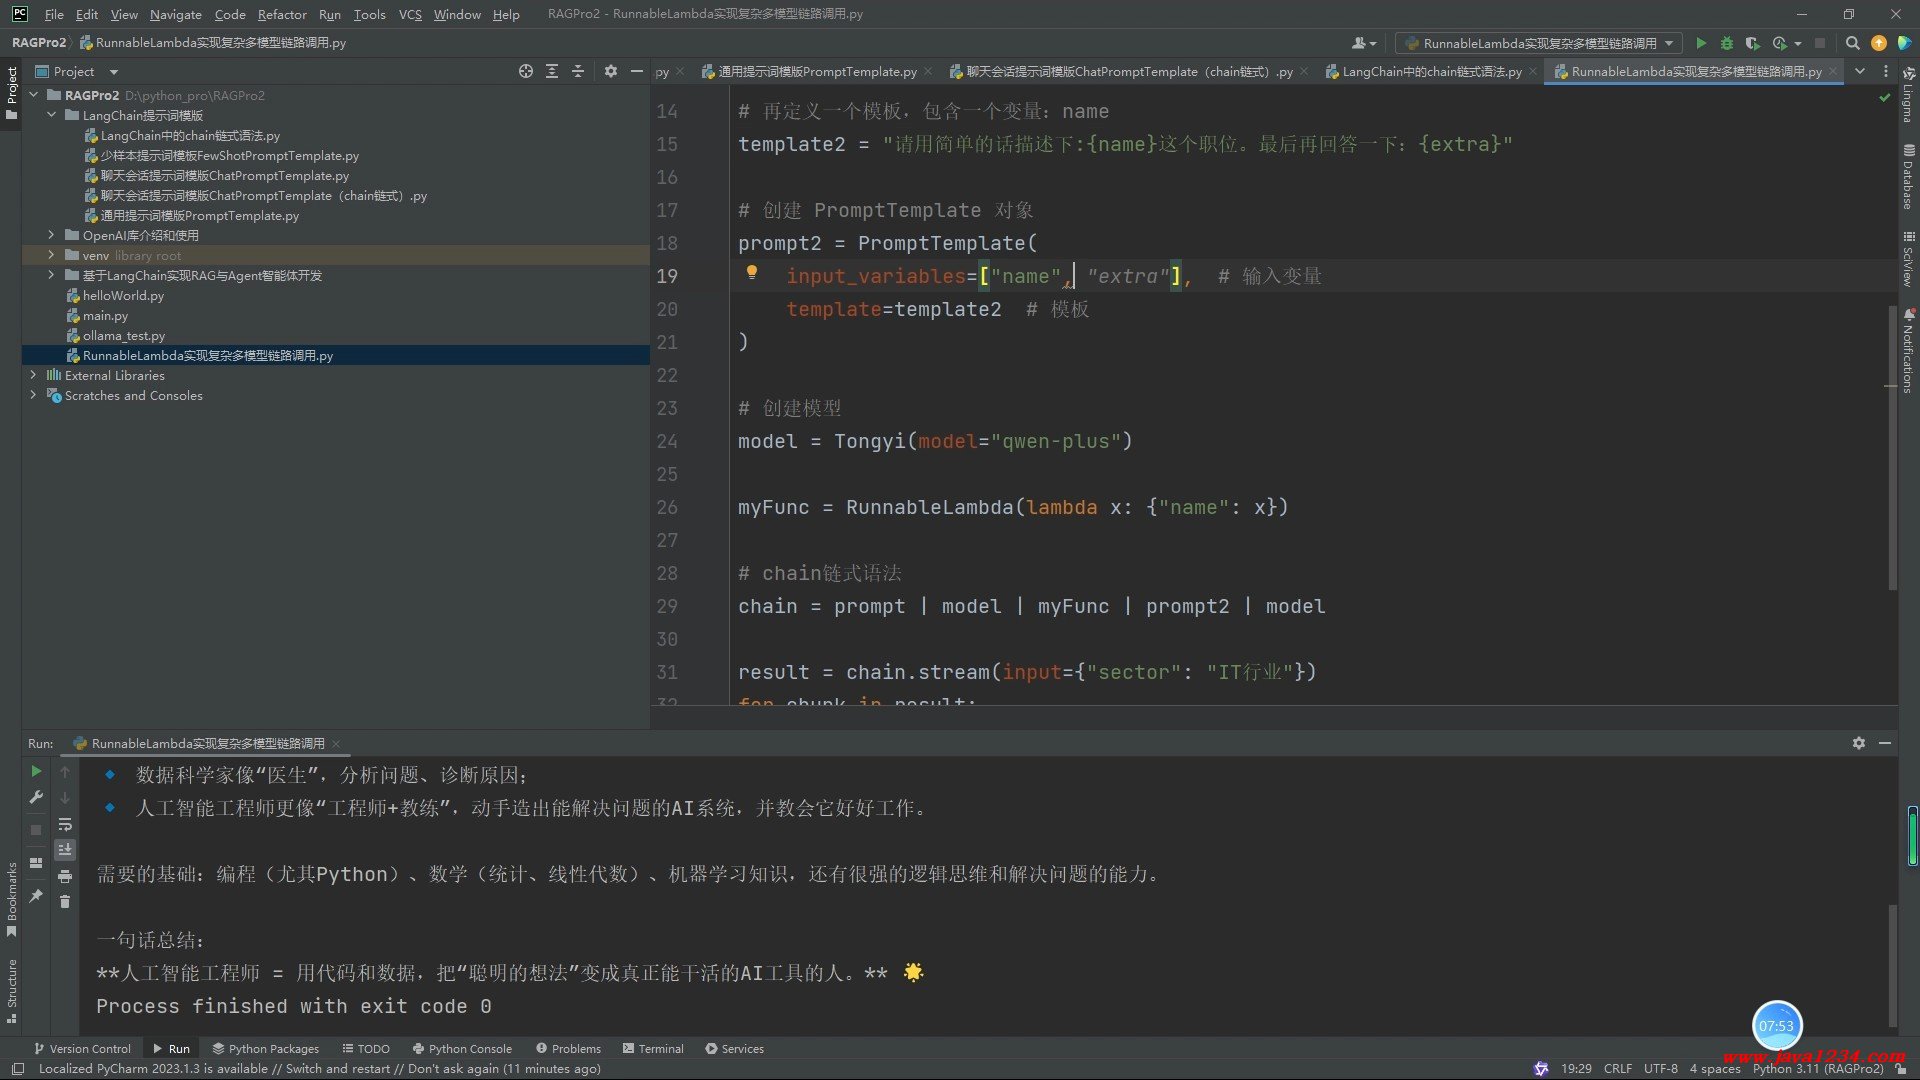Switch to LangChain中的chain链式语法.py tab
This screenshot has width=1920, height=1080.
pyautogui.click(x=1430, y=71)
